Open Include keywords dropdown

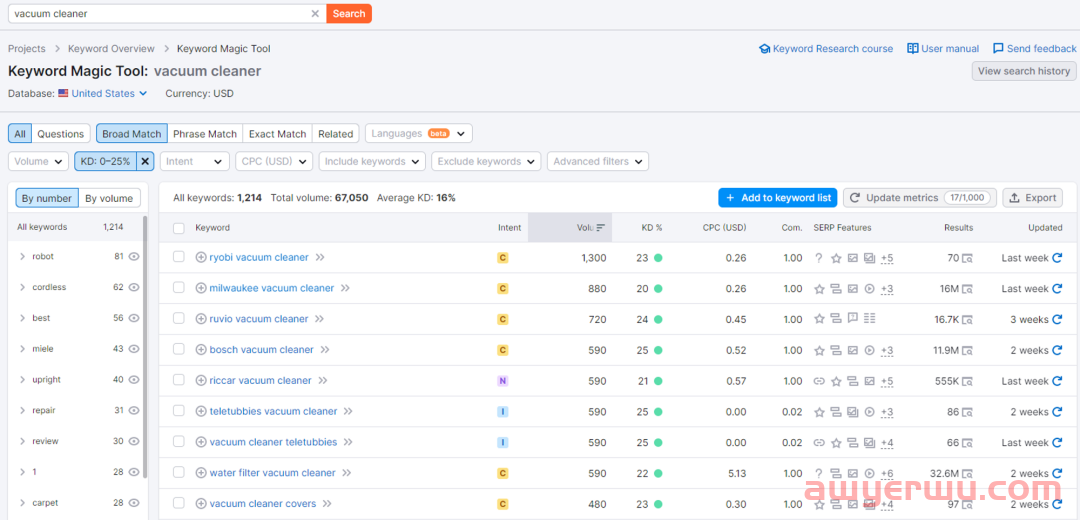pos(372,161)
